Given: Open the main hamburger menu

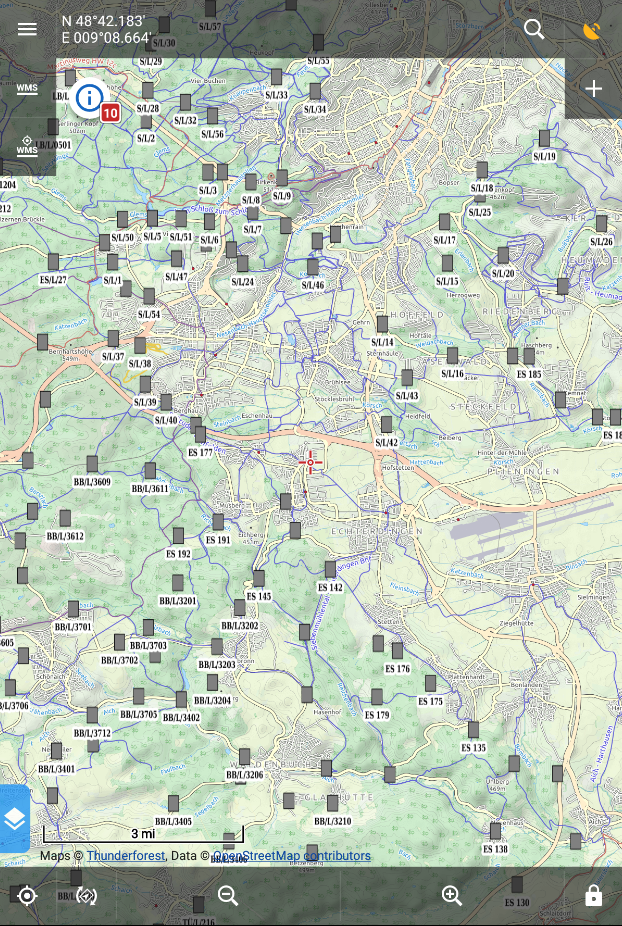Looking at the screenshot, I should (27, 29).
